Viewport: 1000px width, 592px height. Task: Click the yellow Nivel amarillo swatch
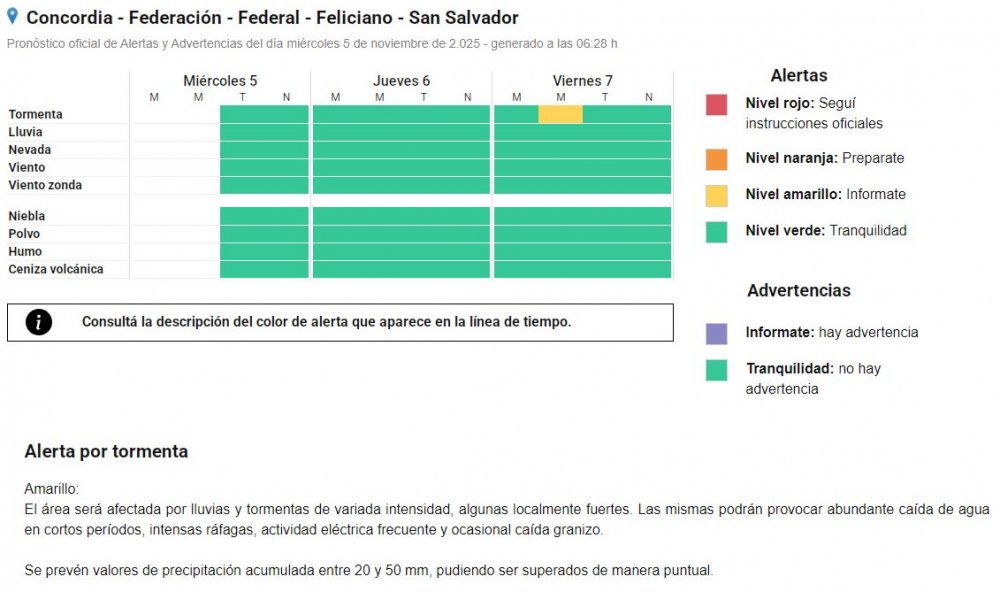[x=716, y=195]
